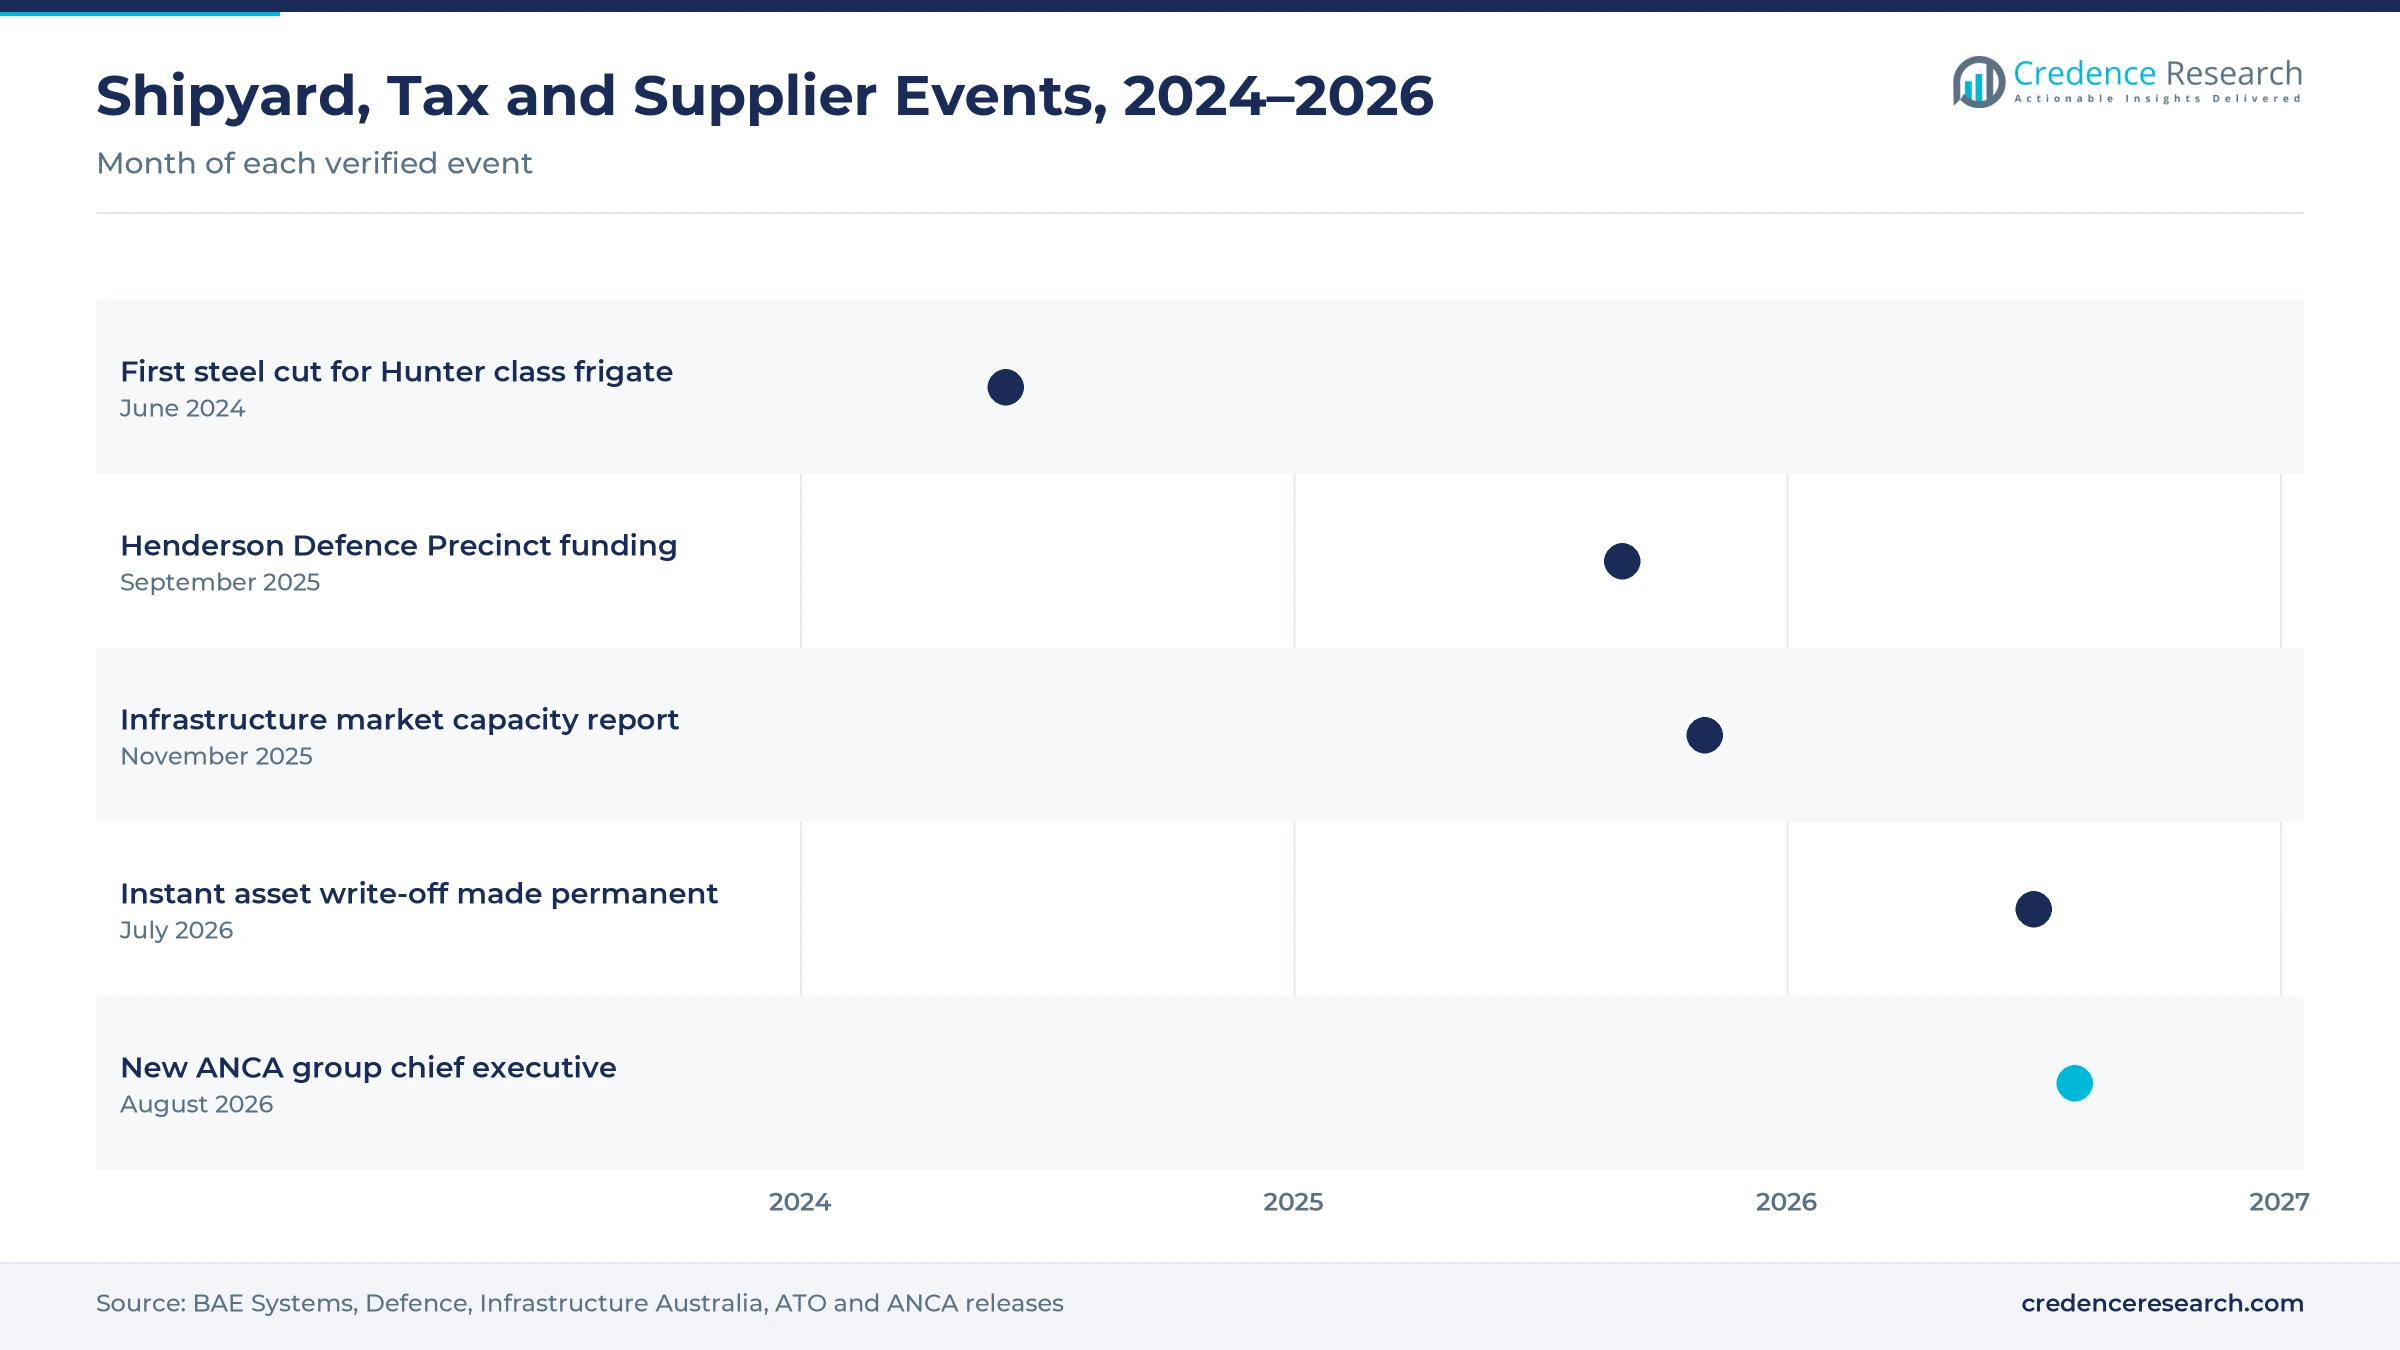
Task: Click the Credence Research logo icon
Action: click(1978, 82)
